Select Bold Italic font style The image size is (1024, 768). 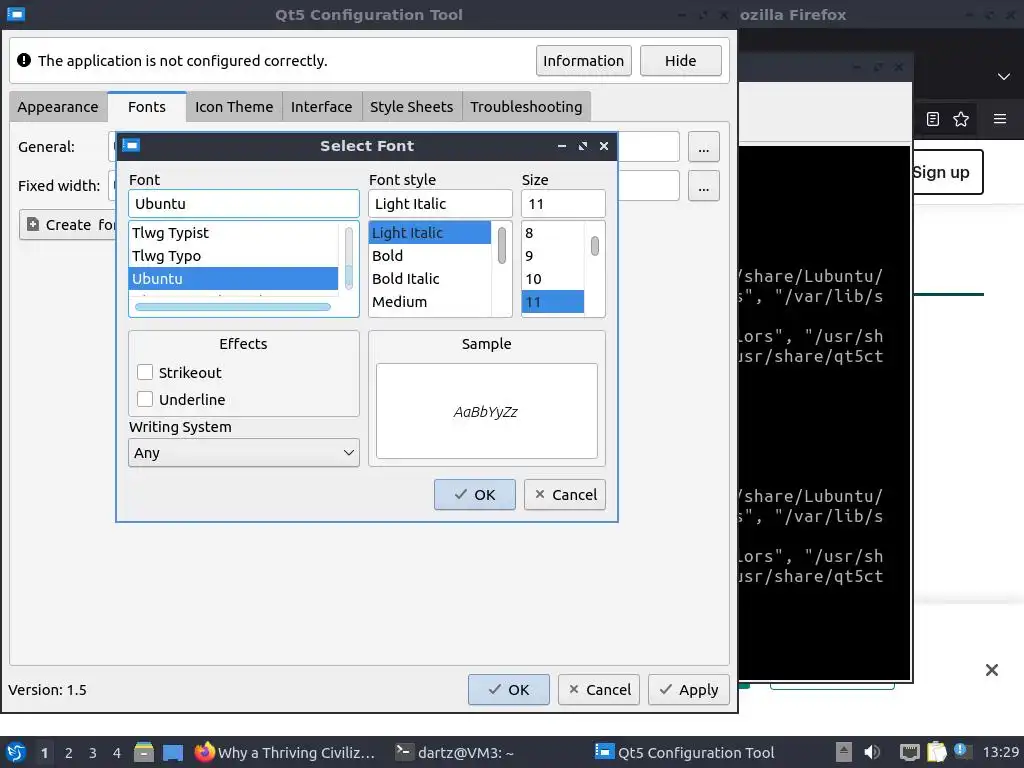430,278
